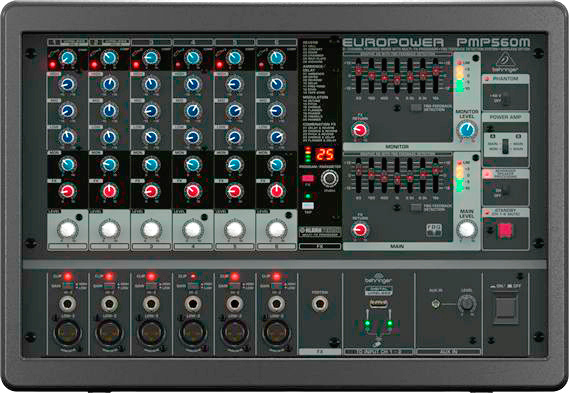Viewport: 569px width, 393px height.
Task: Toggle the red Standby button
Action: (x=505, y=230)
